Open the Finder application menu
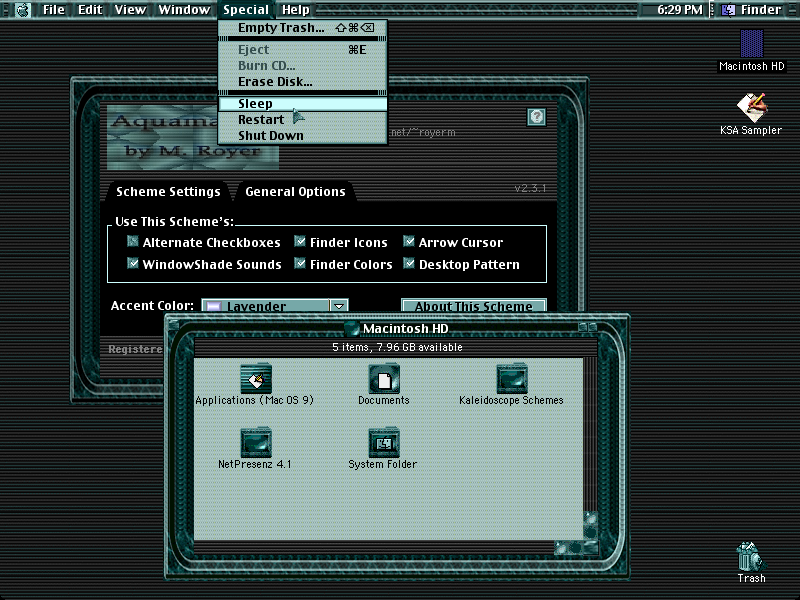The width and height of the screenshot is (800, 600). 752,10
